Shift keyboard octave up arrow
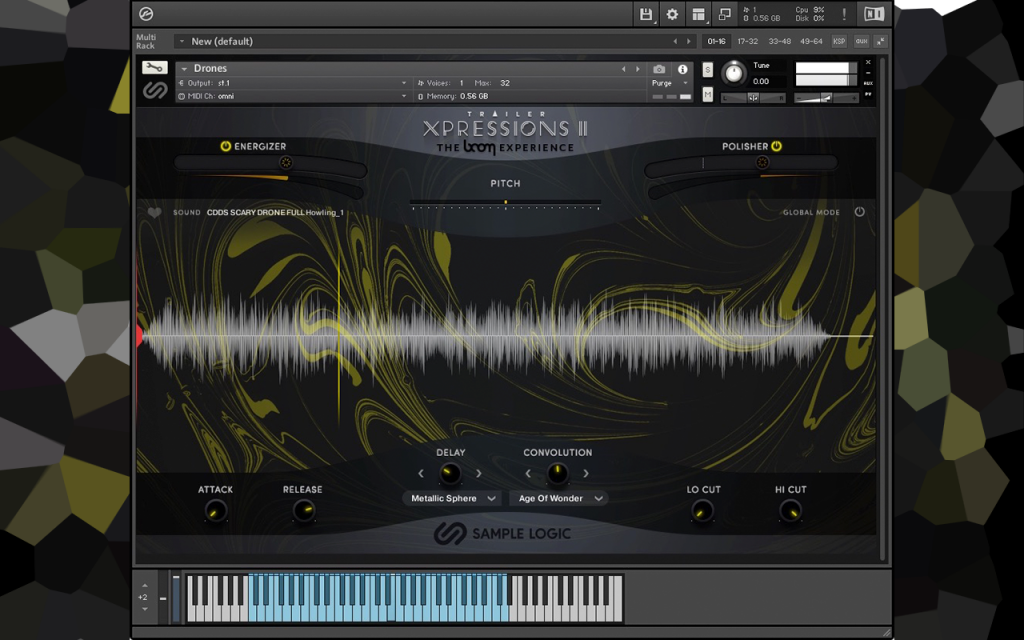 click(144, 585)
